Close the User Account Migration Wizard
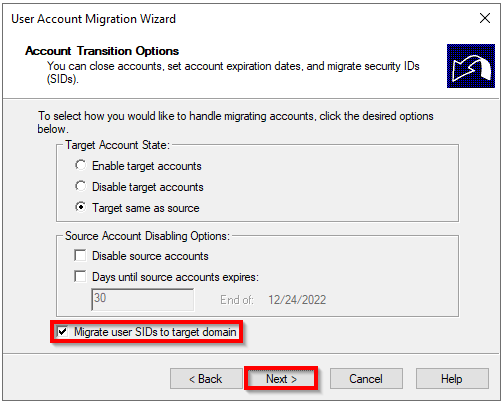The height and width of the screenshot is (401, 503). pyautogui.click(x=485, y=18)
